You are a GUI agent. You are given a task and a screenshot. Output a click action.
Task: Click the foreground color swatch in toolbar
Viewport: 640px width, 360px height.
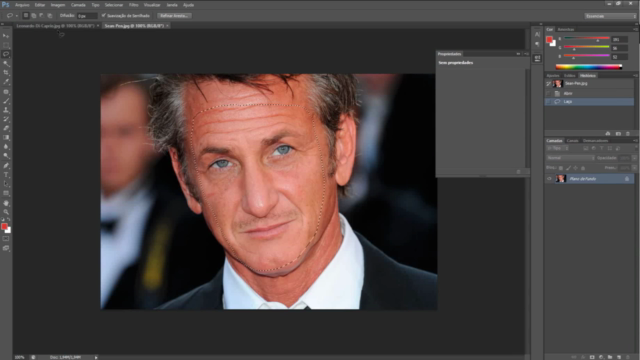click(x=4, y=227)
